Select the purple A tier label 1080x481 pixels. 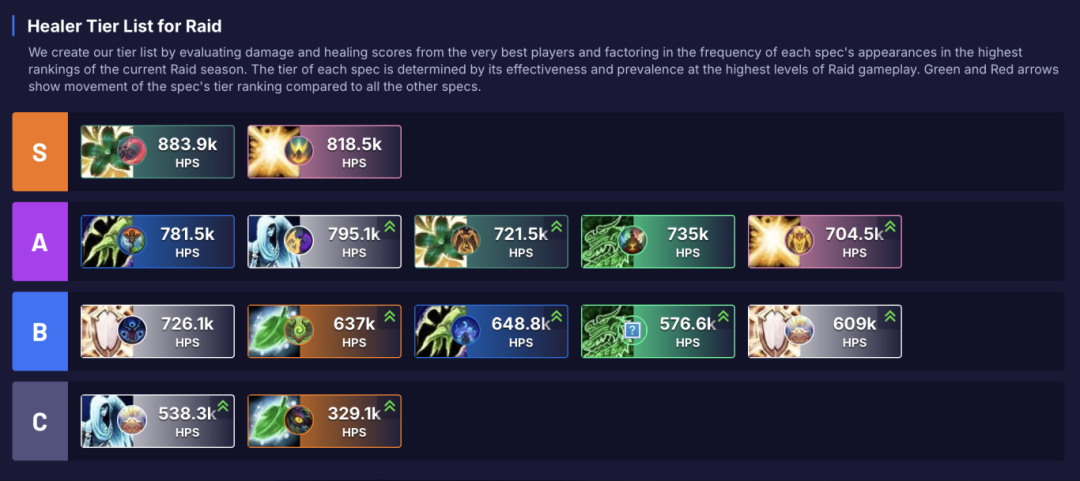coord(40,242)
